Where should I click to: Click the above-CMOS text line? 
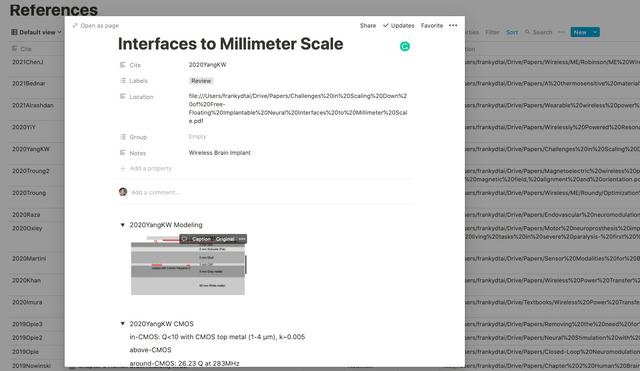coord(150,350)
